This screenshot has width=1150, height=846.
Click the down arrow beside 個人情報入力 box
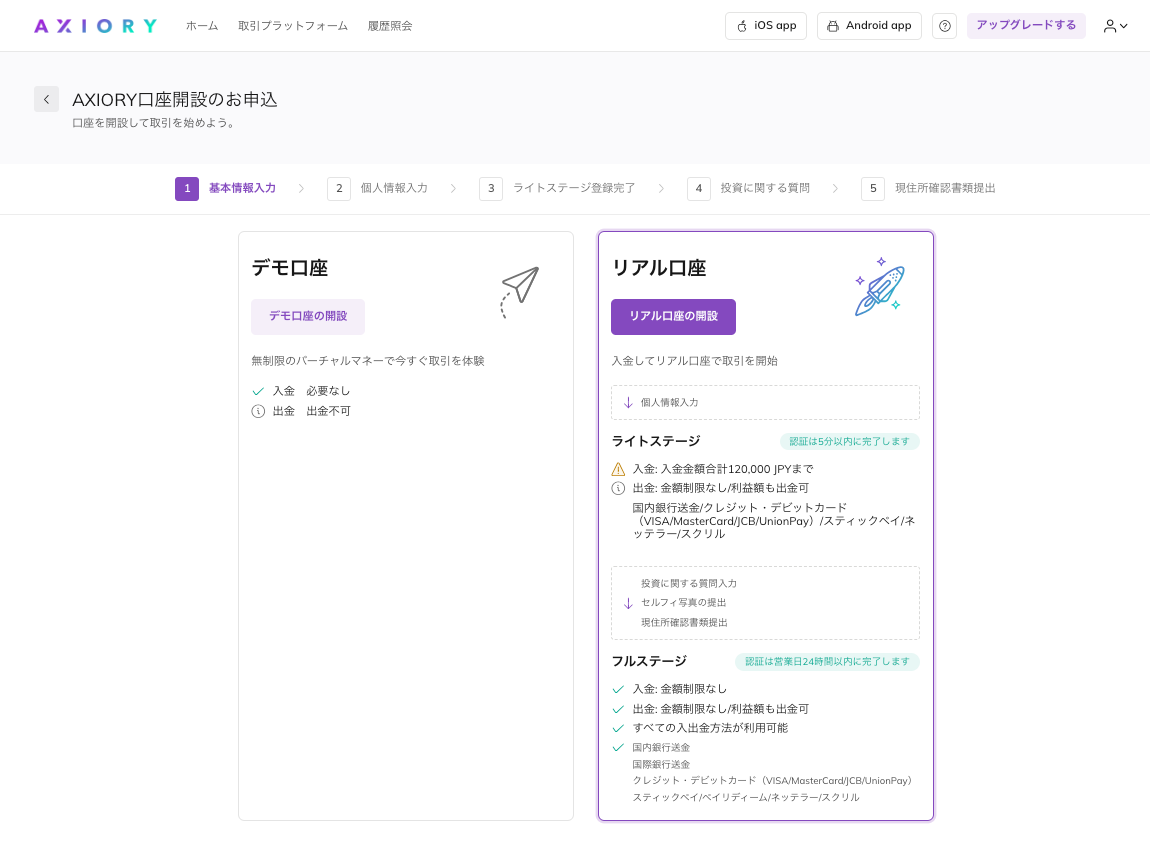(628, 402)
